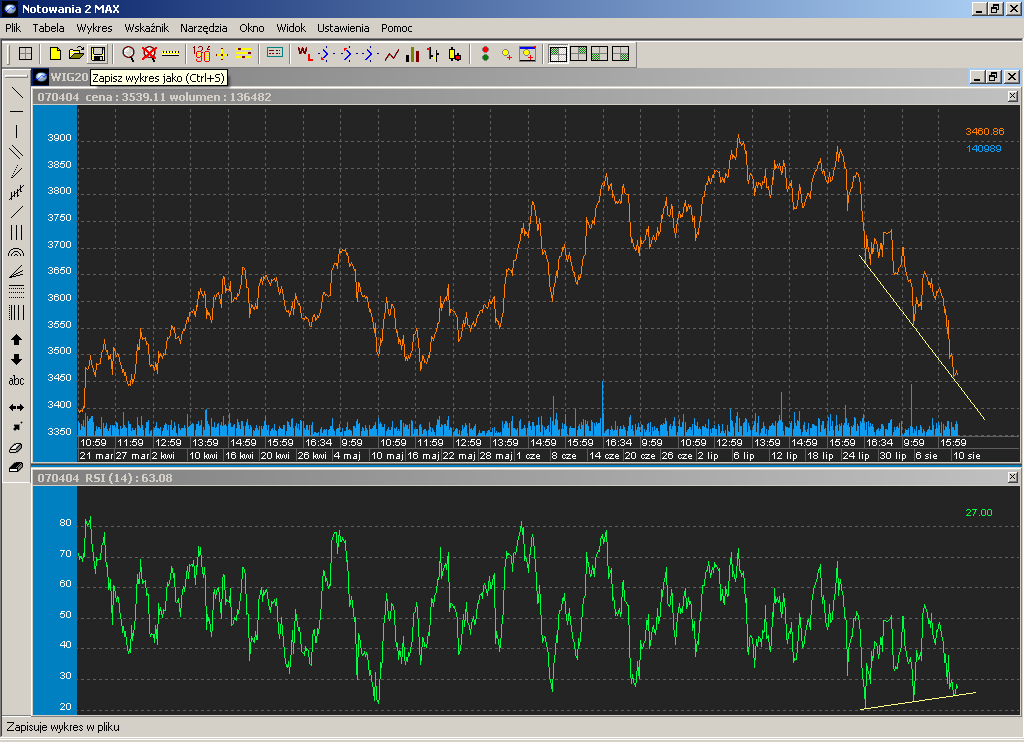
Task: Close the RSI (14) indicator panel
Action: click(1012, 478)
